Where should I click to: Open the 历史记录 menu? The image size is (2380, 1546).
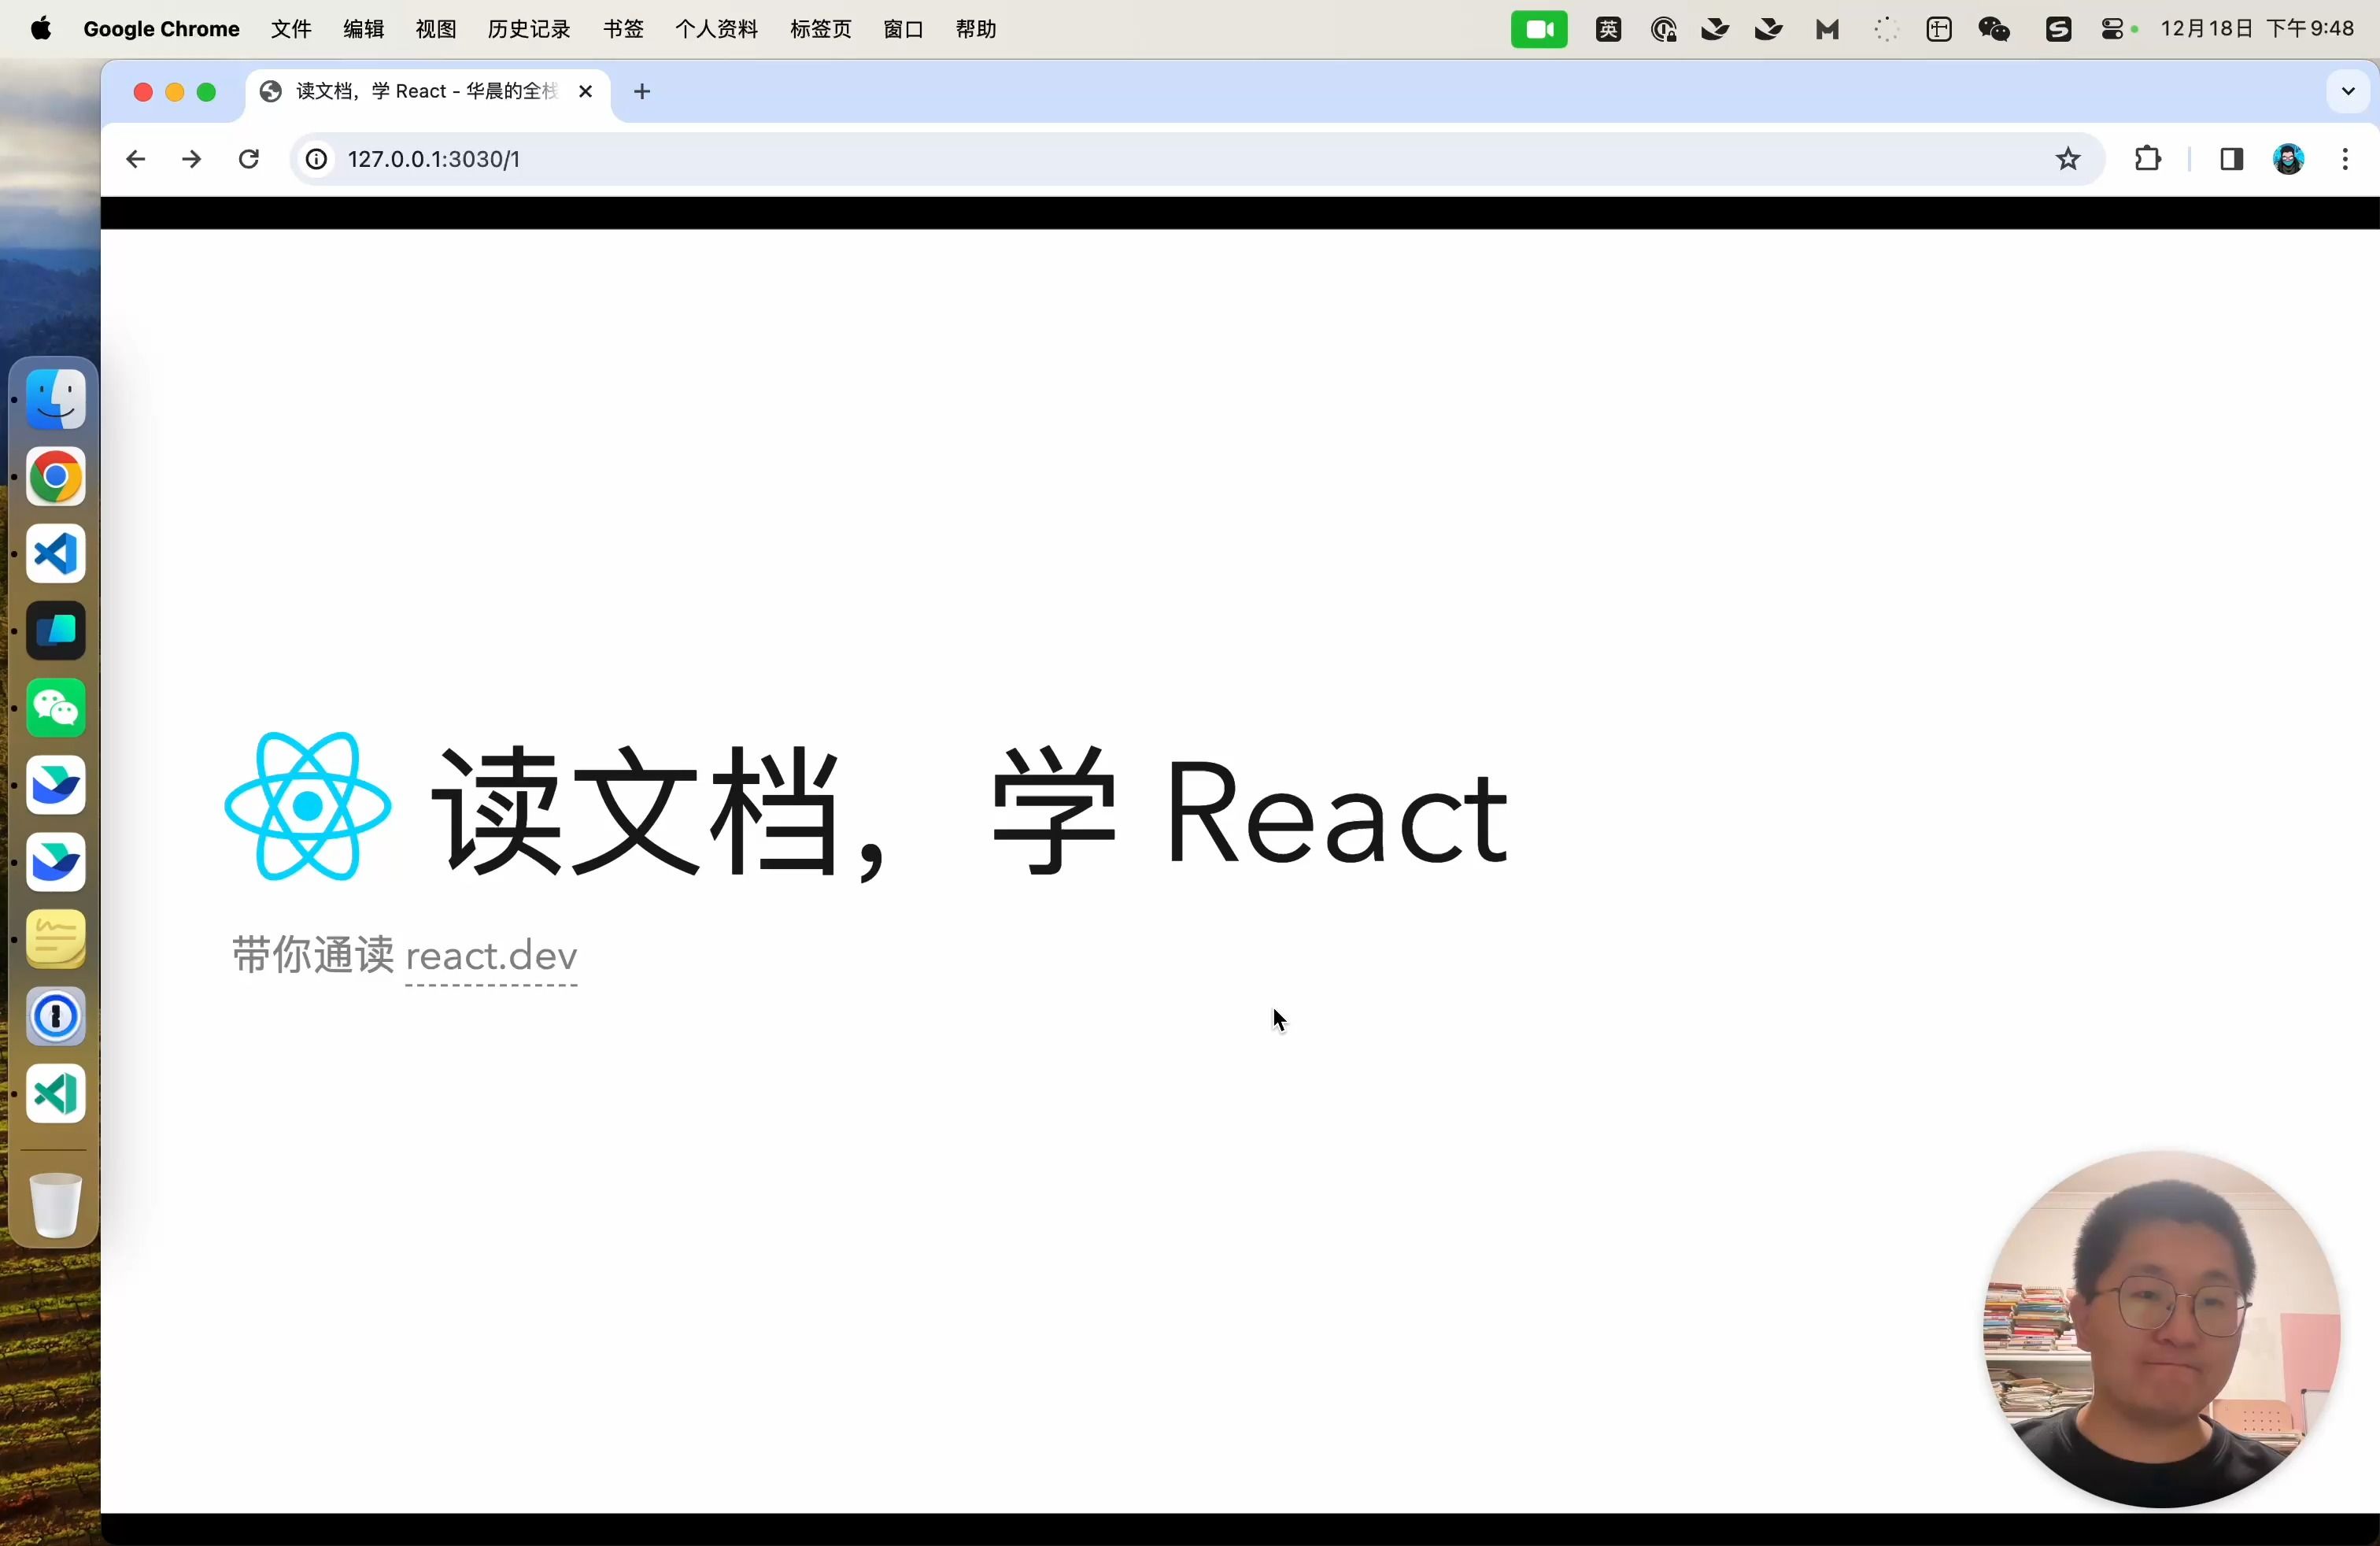click(529, 29)
